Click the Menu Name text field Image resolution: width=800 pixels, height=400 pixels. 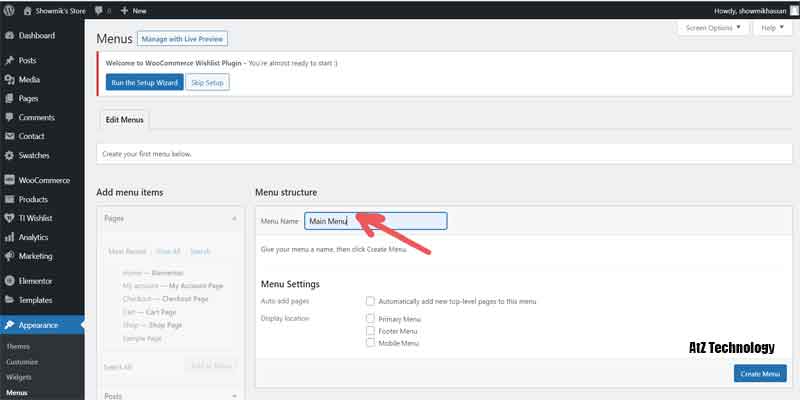point(375,221)
